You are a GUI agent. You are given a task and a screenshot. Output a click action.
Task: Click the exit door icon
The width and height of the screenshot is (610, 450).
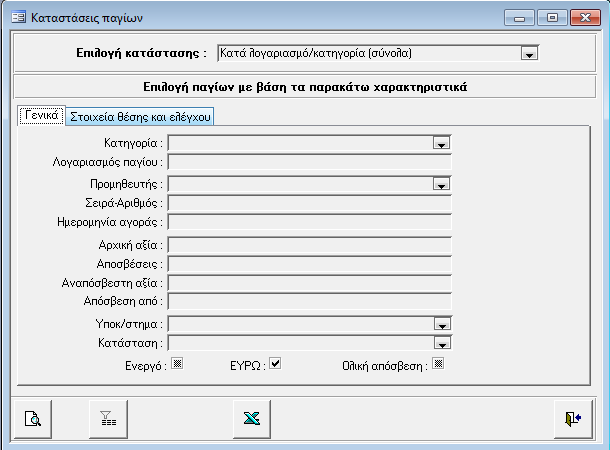coord(572,420)
